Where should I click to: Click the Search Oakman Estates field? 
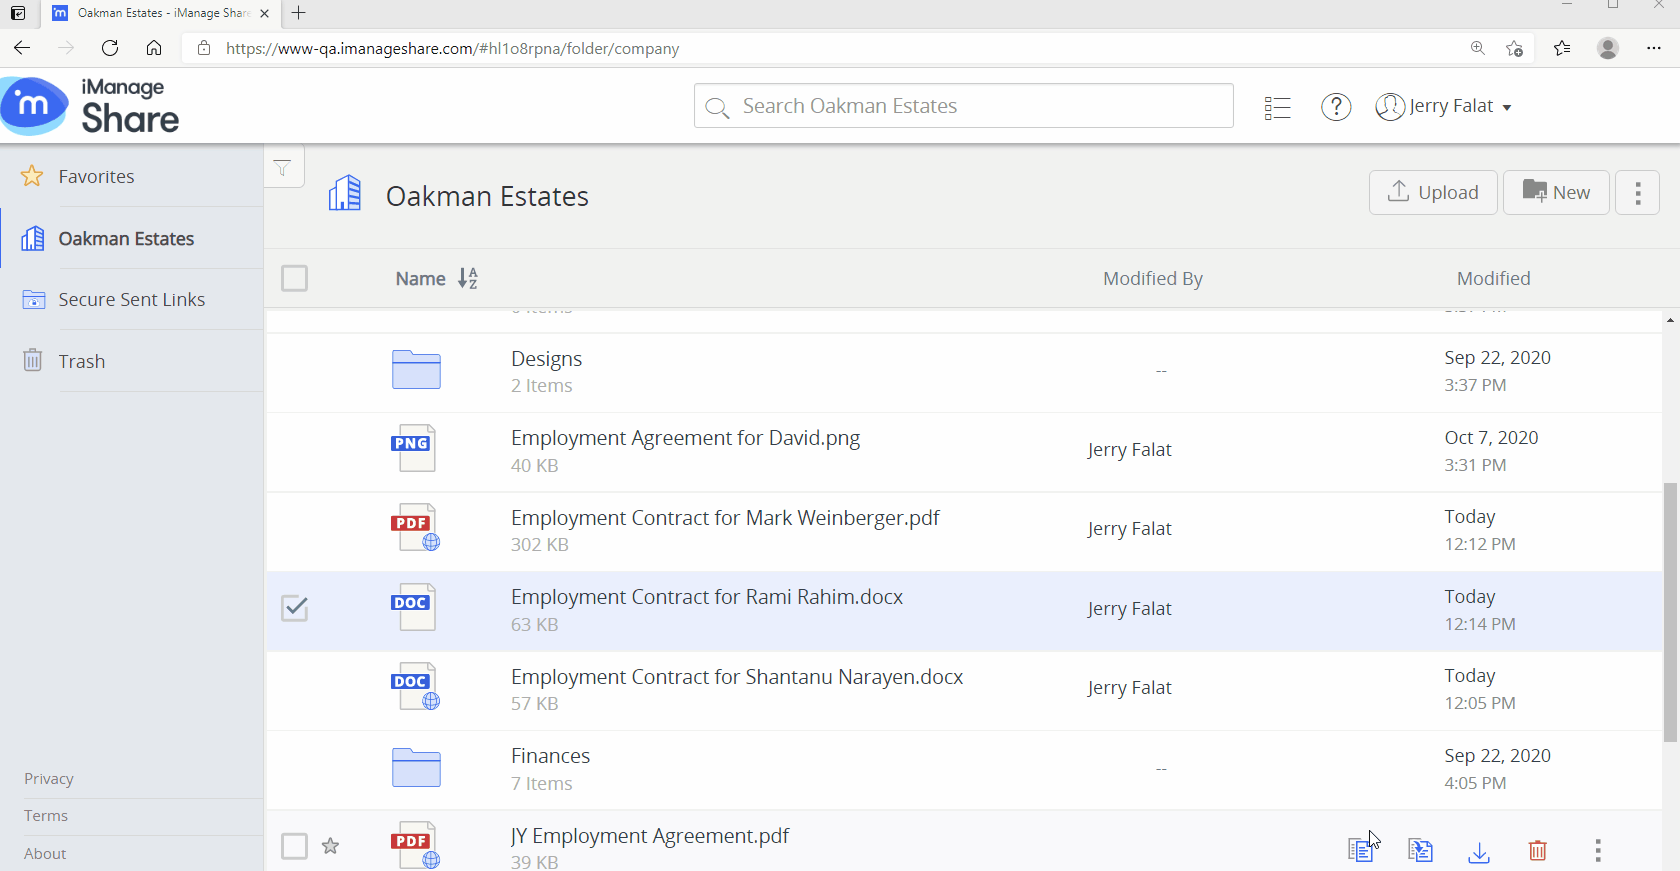point(963,106)
